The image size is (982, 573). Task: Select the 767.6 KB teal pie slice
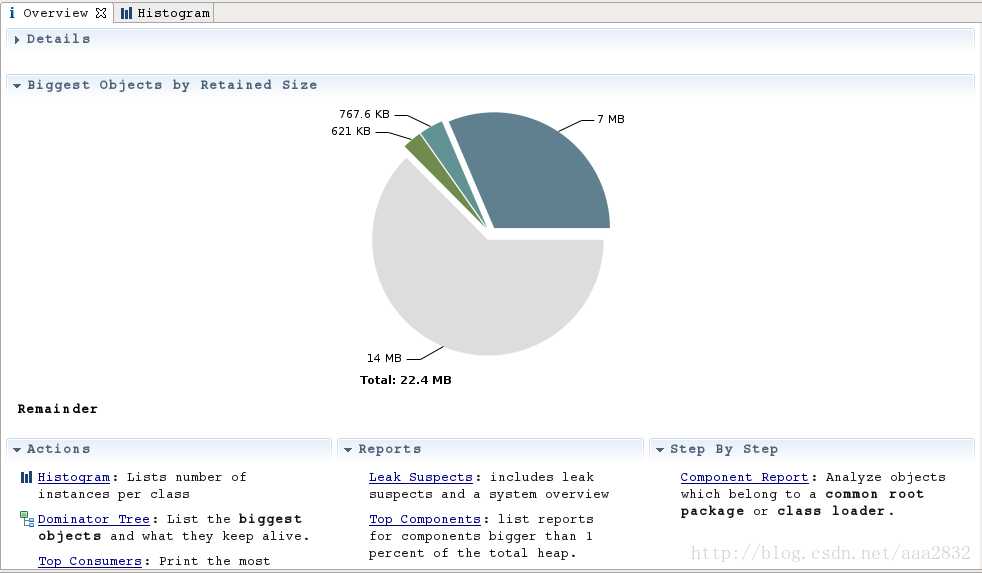(x=445, y=153)
